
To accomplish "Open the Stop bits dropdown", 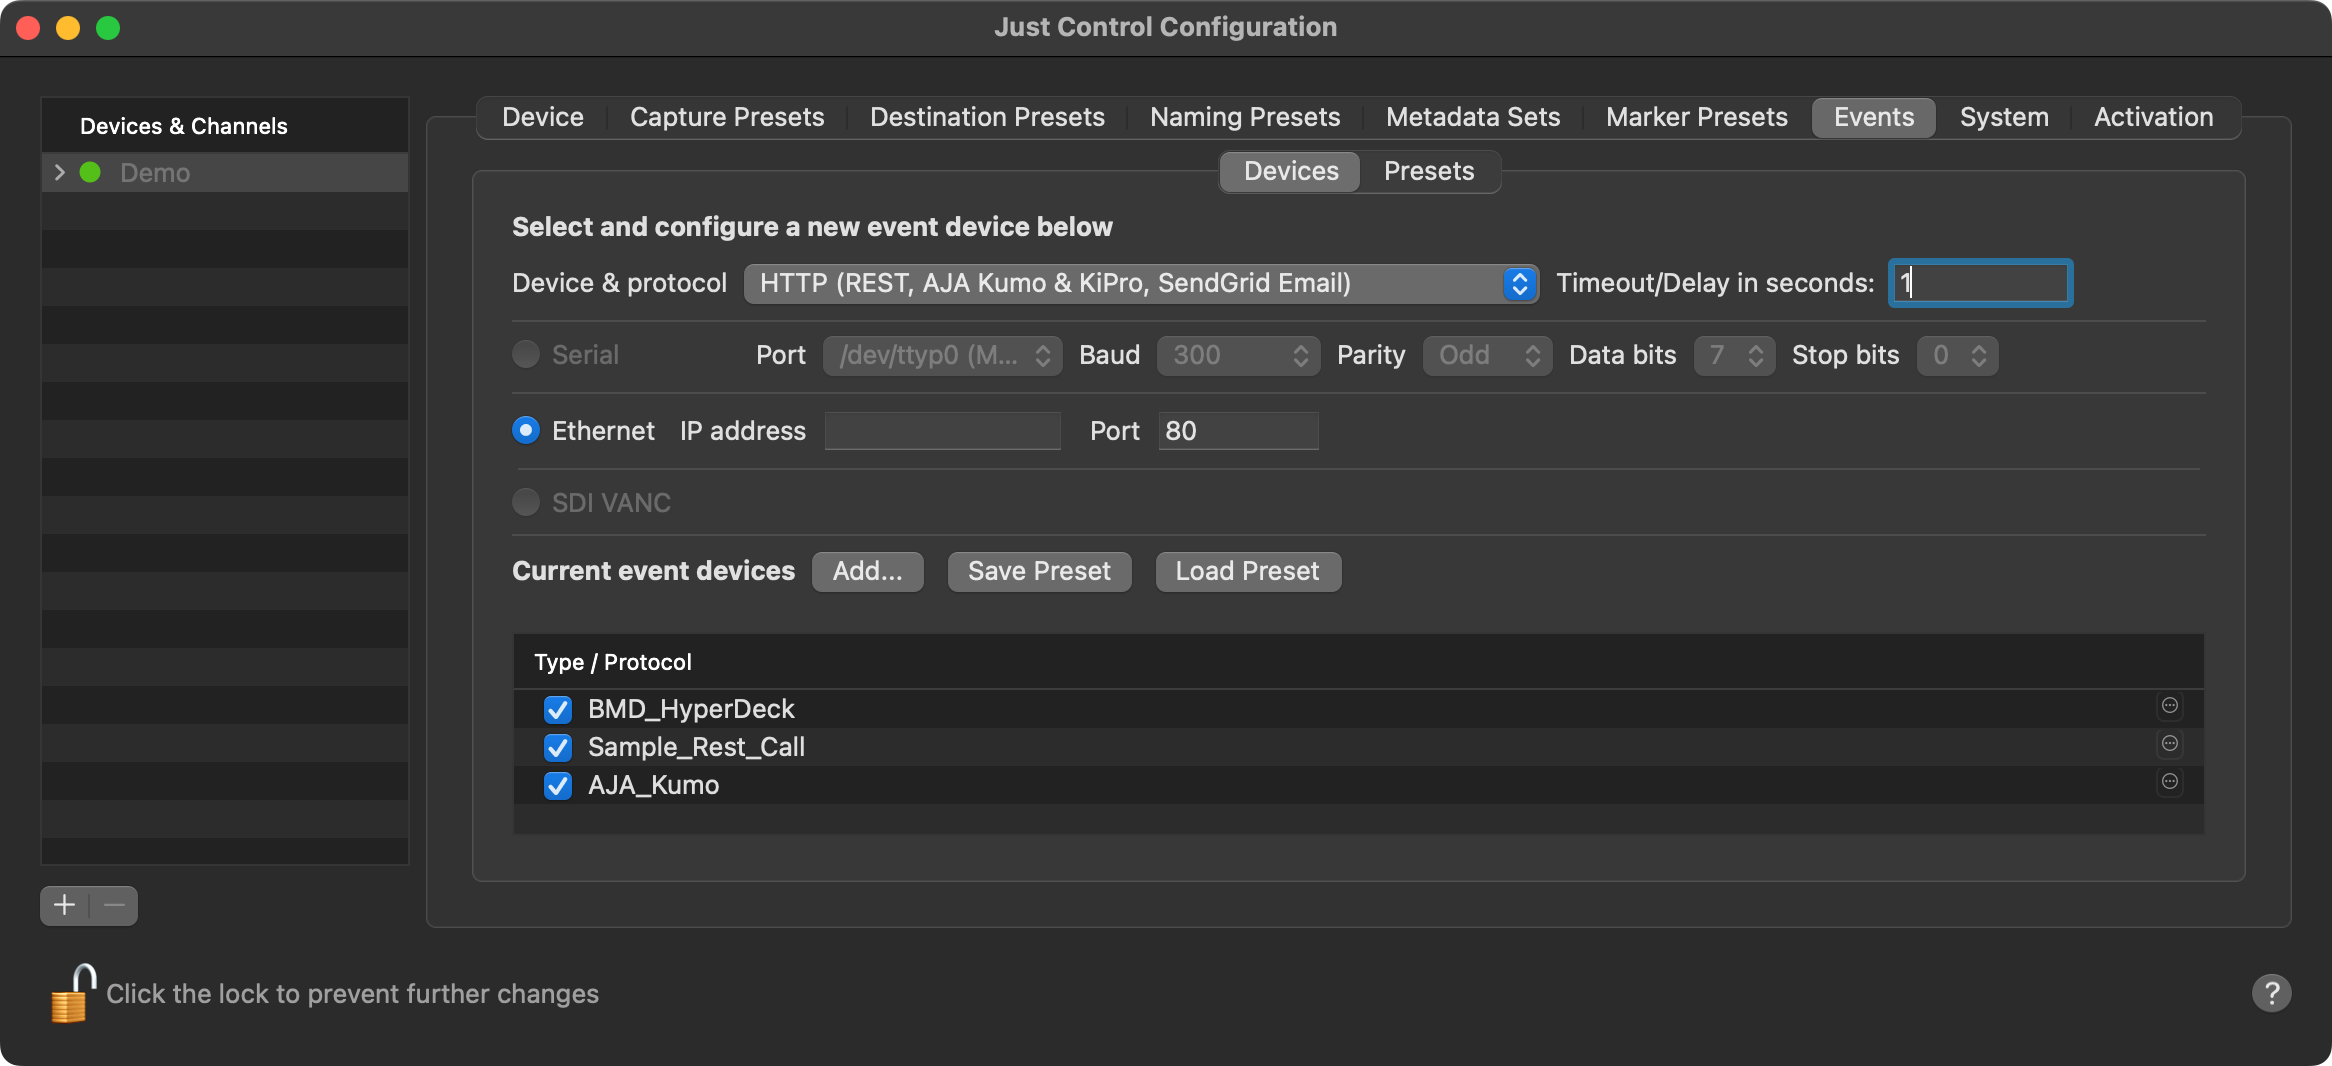I will (1957, 355).
